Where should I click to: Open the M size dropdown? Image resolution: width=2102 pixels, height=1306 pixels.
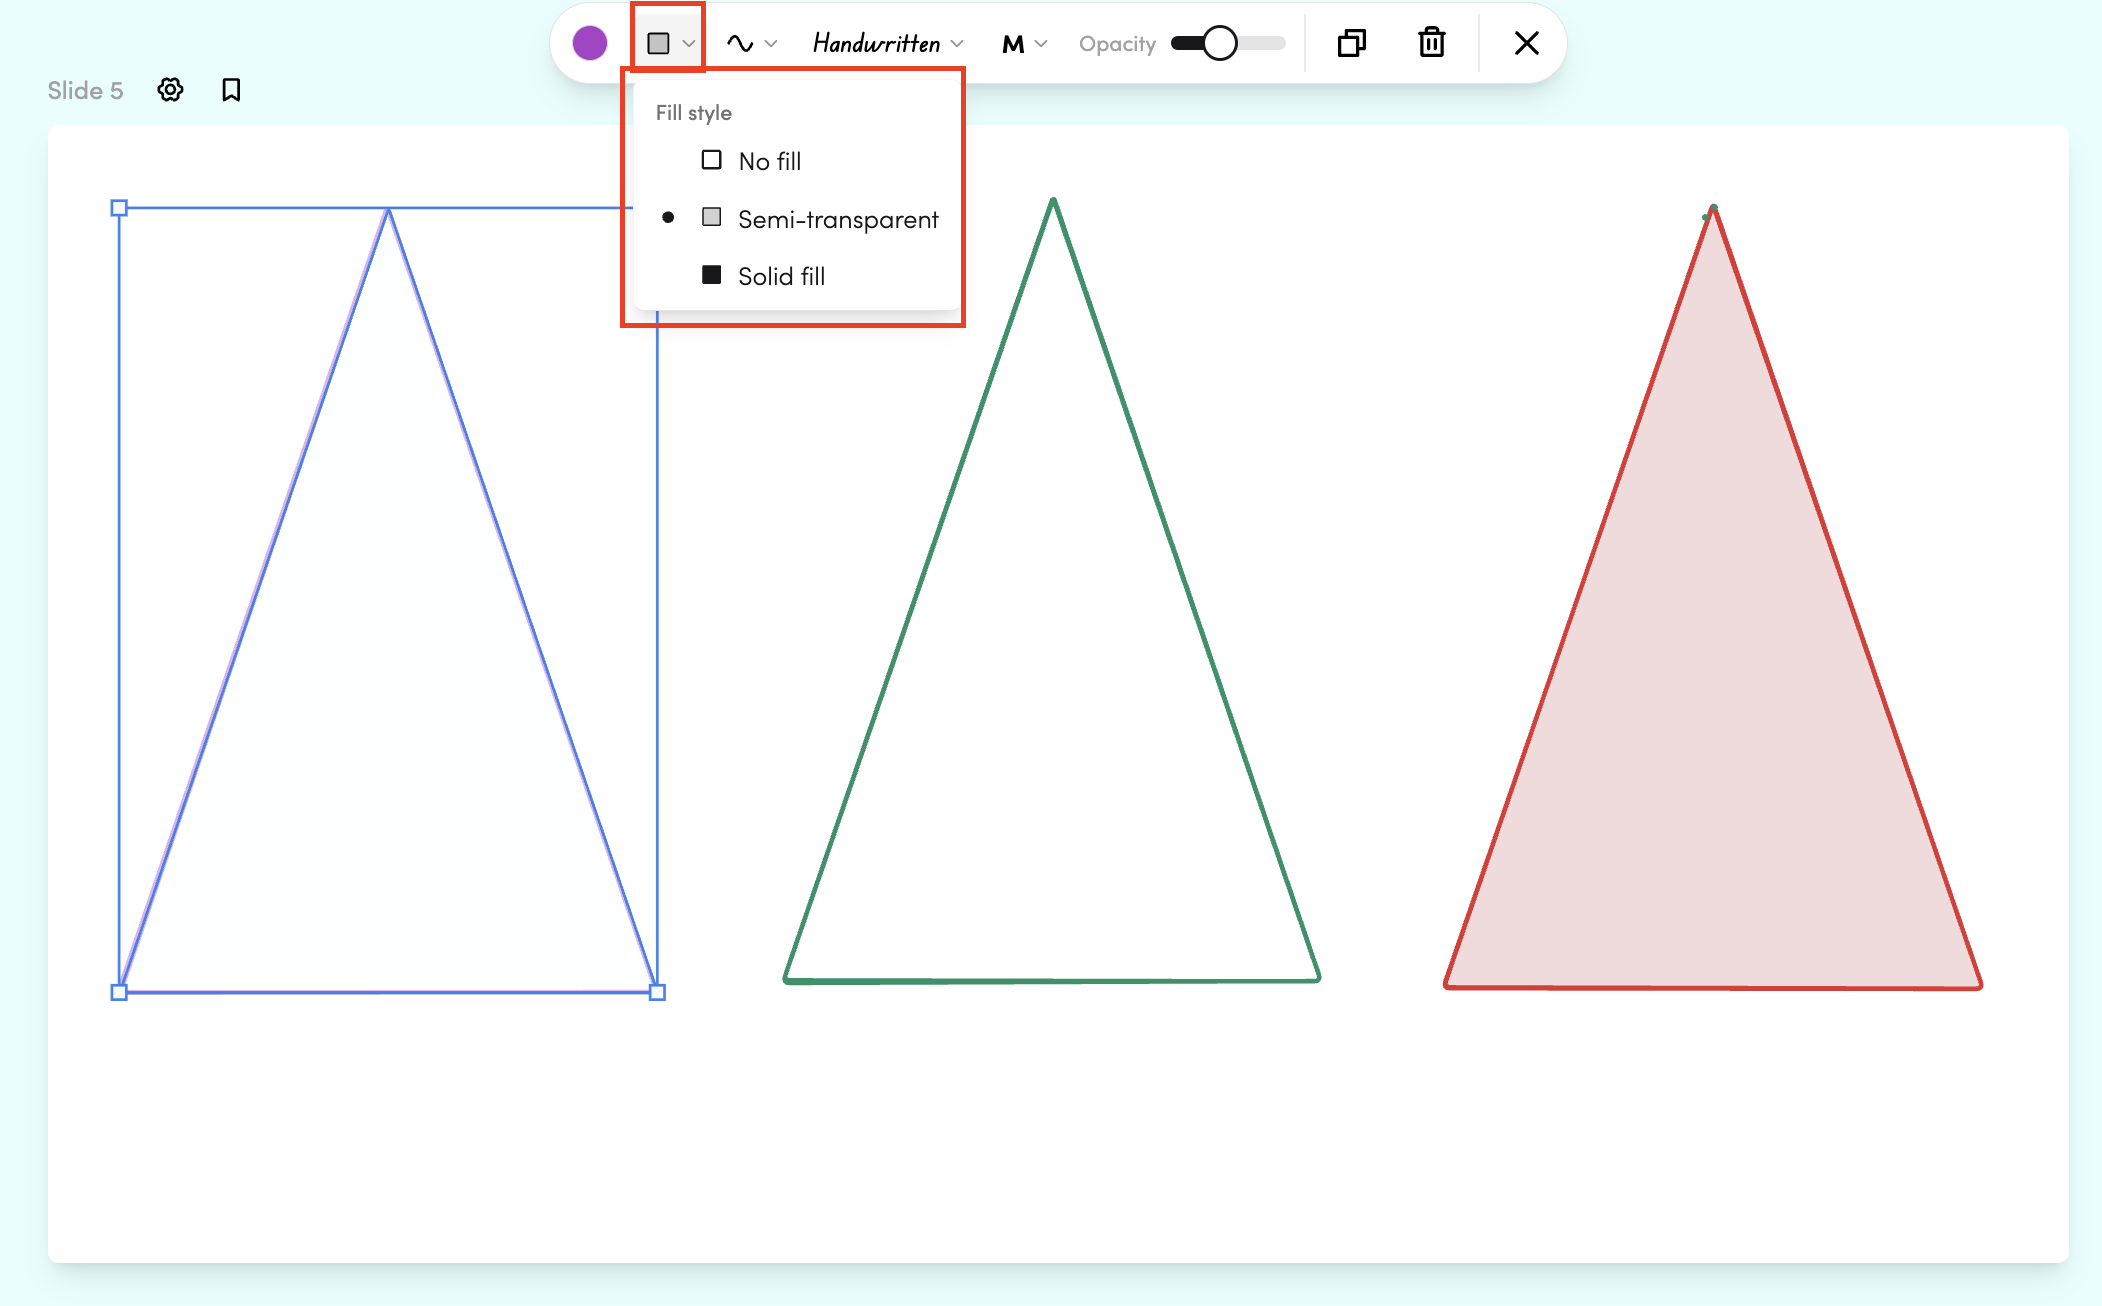tap(1025, 43)
